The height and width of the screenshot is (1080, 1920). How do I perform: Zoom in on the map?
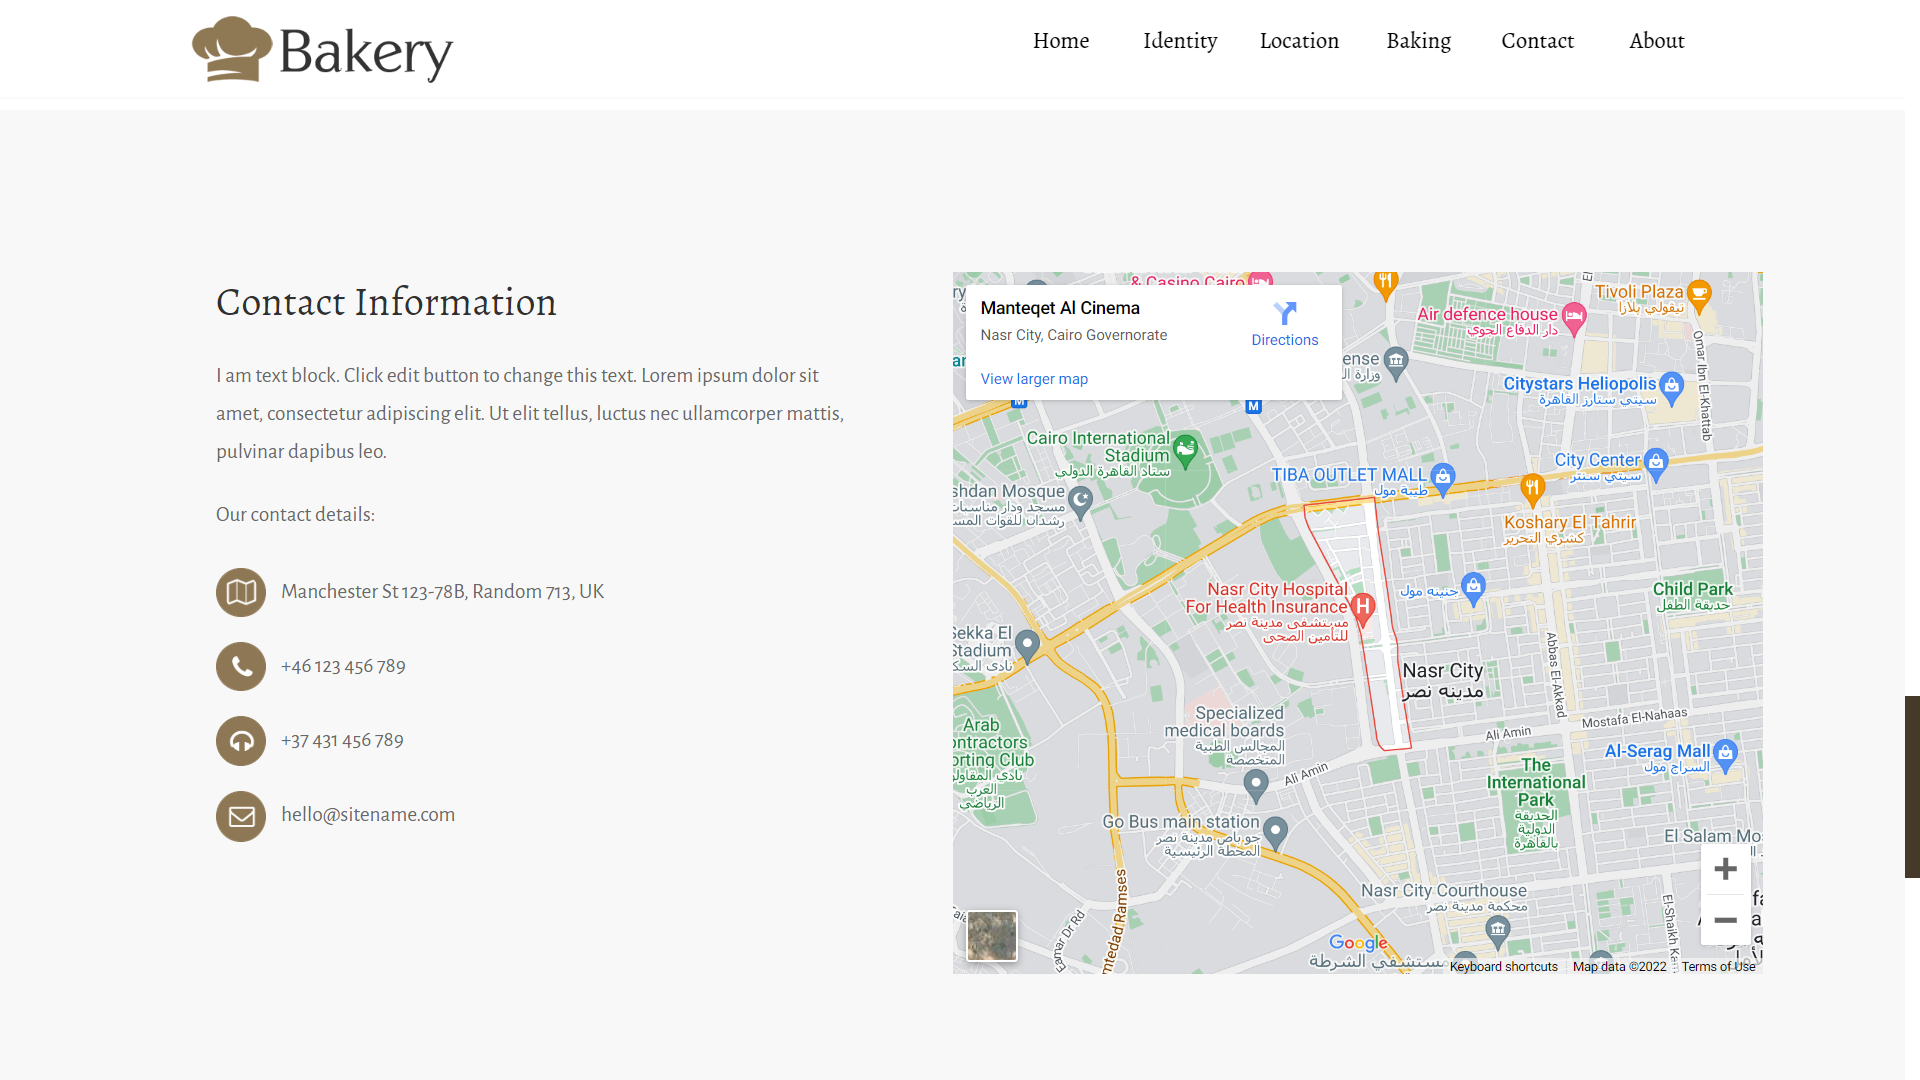click(x=1725, y=869)
